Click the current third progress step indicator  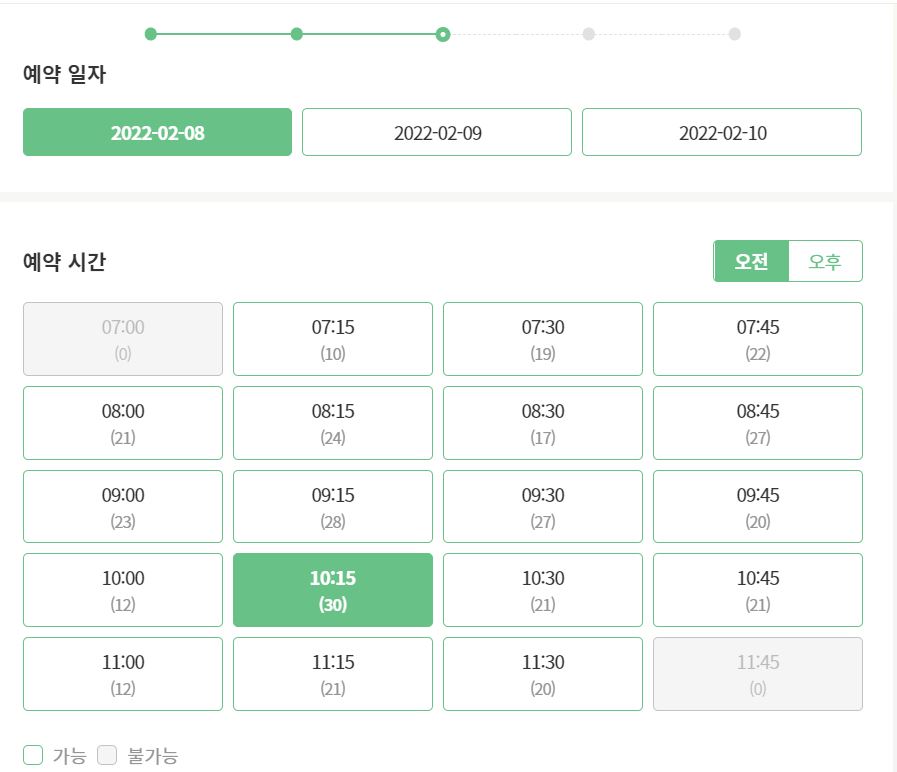(x=443, y=34)
